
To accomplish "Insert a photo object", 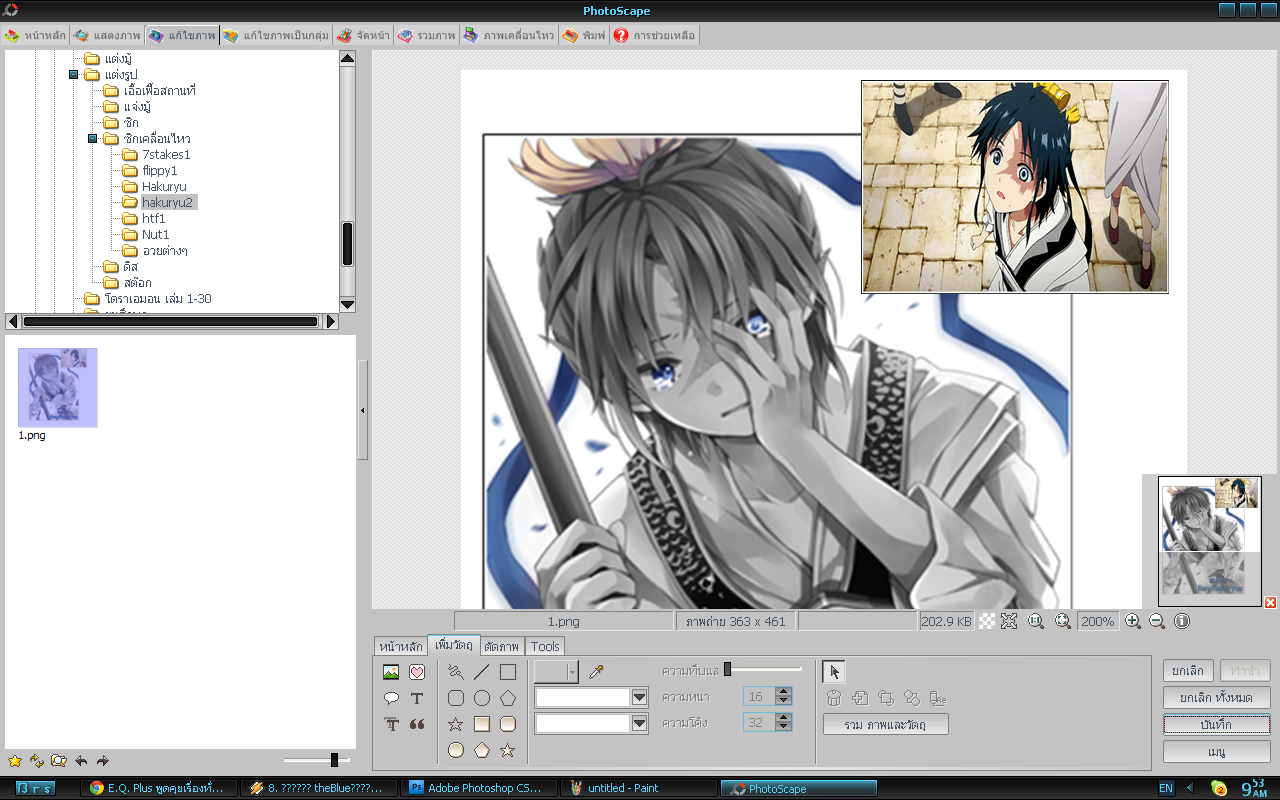I will pyautogui.click(x=391, y=672).
